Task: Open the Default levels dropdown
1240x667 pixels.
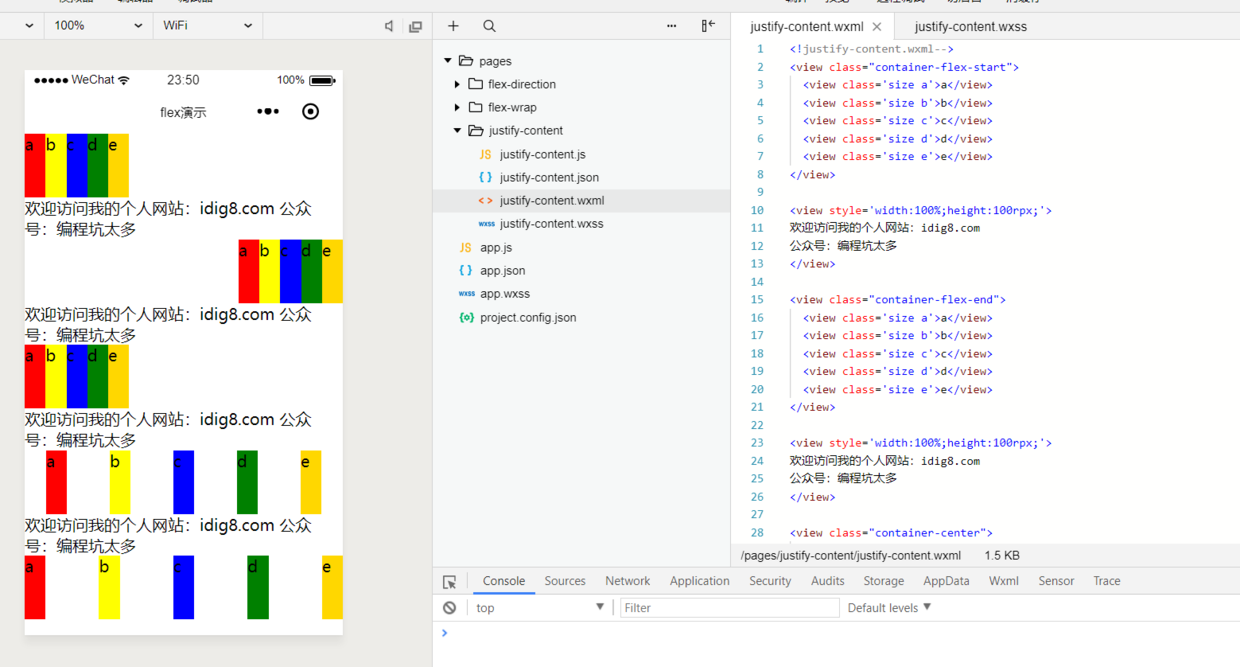Action: click(x=889, y=608)
